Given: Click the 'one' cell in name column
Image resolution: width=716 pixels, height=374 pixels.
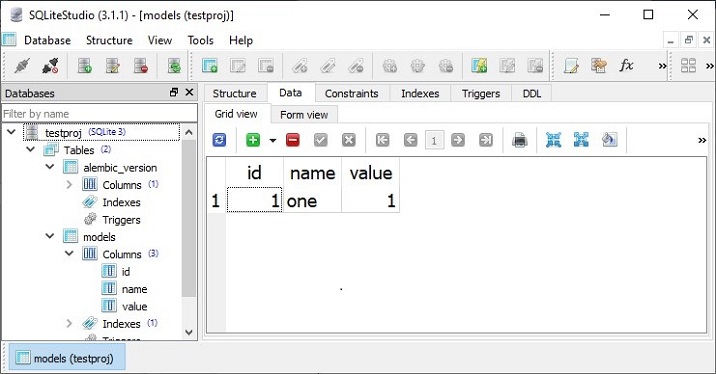Looking at the screenshot, I should (x=312, y=201).
